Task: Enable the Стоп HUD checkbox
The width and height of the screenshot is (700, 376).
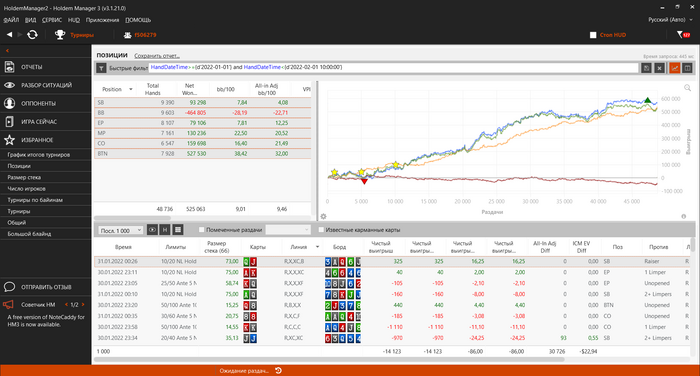Action: coord(593,35)
